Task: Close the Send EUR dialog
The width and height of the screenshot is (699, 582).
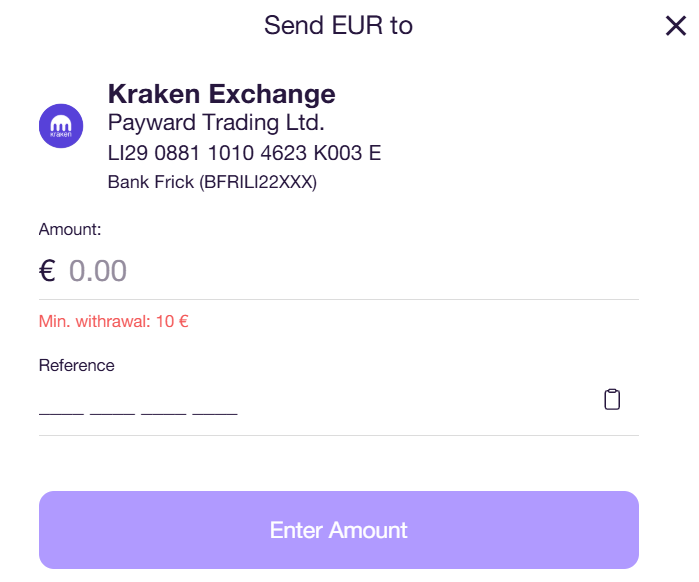Action: [676, 26]
